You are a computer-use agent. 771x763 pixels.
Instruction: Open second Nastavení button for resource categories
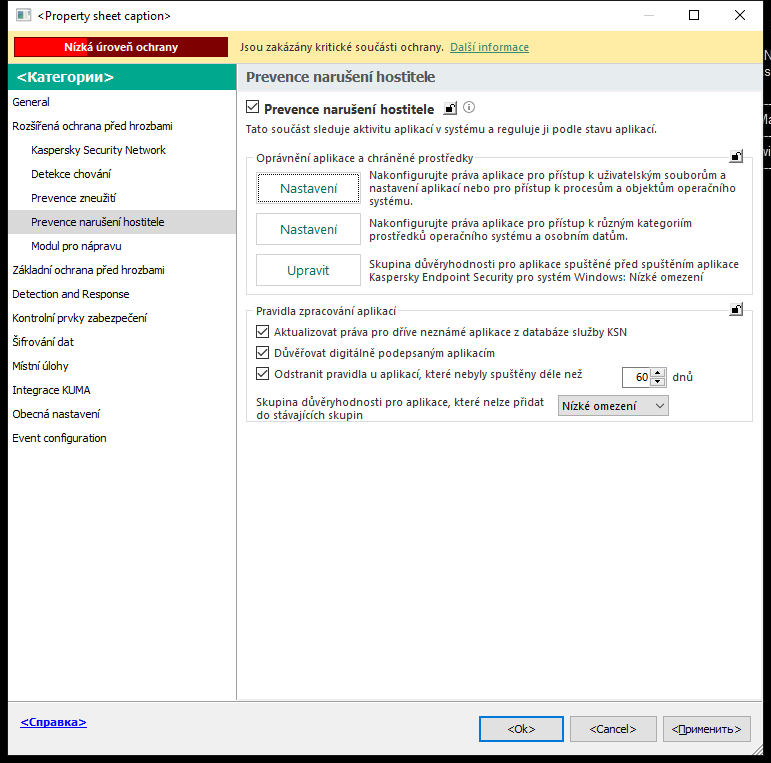(x=308, y=229)
